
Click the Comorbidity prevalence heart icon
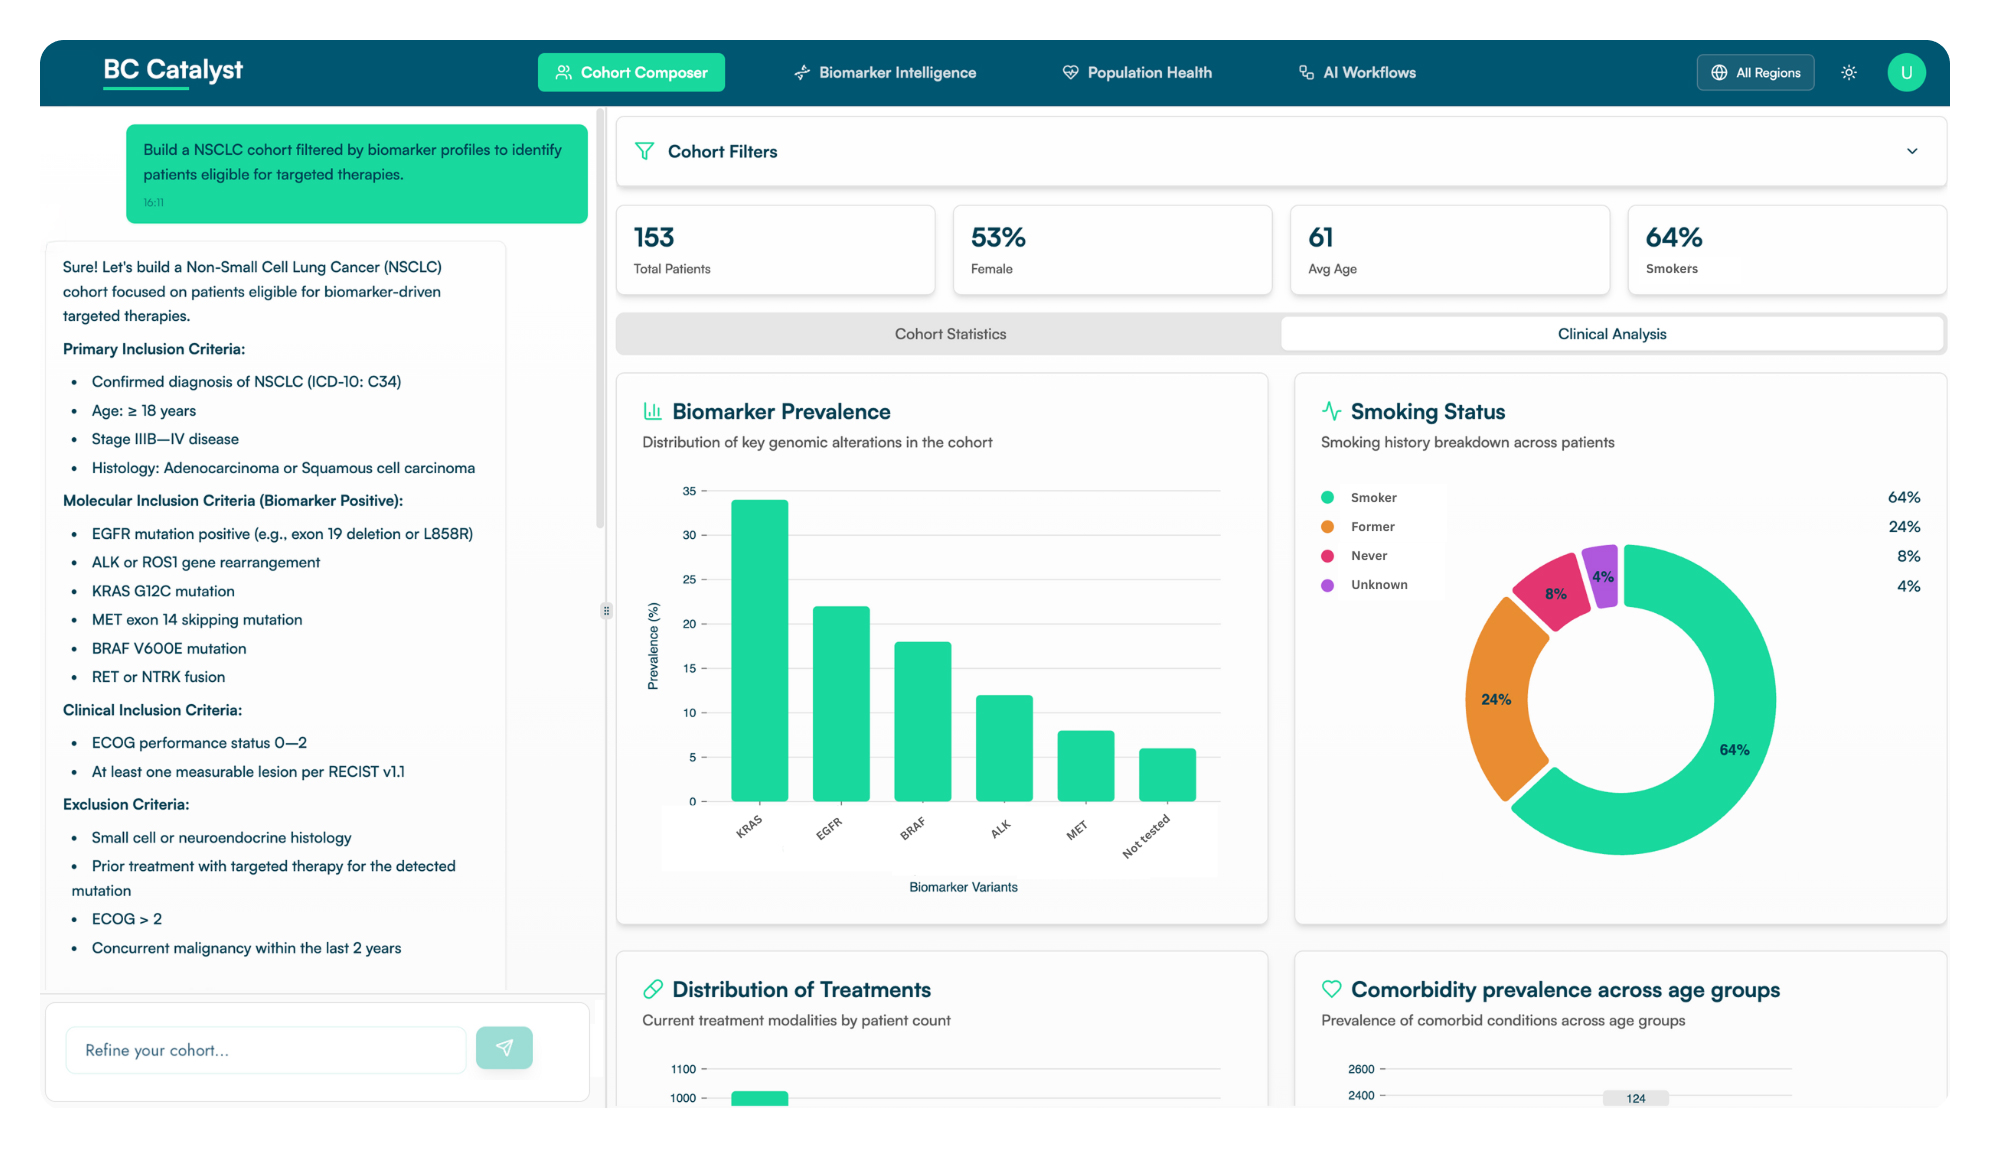[1331, 989]
